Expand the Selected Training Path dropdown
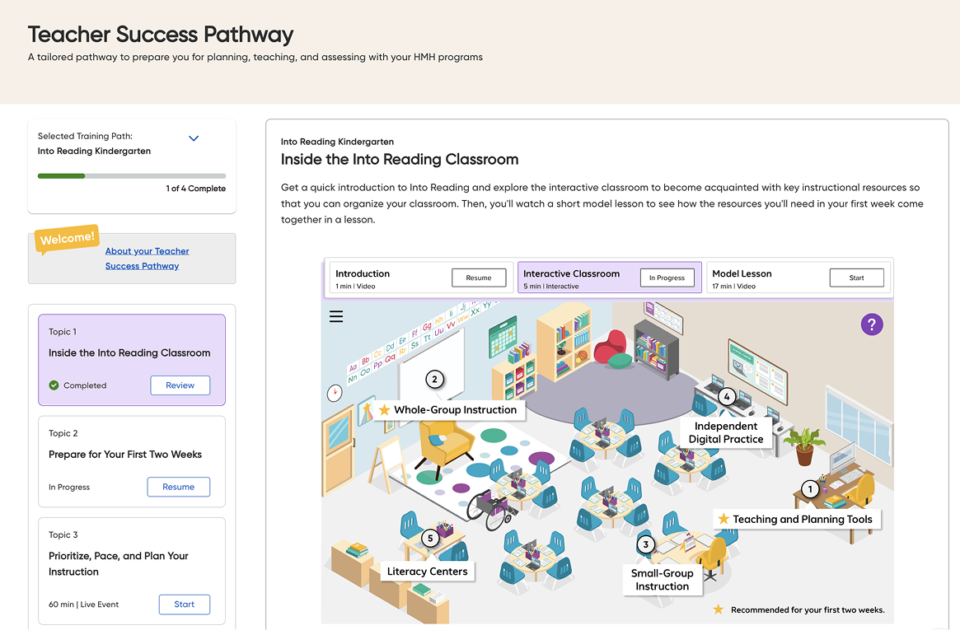Image resolution: width=960 pixels, height=630 pixels. click(194, 139)
